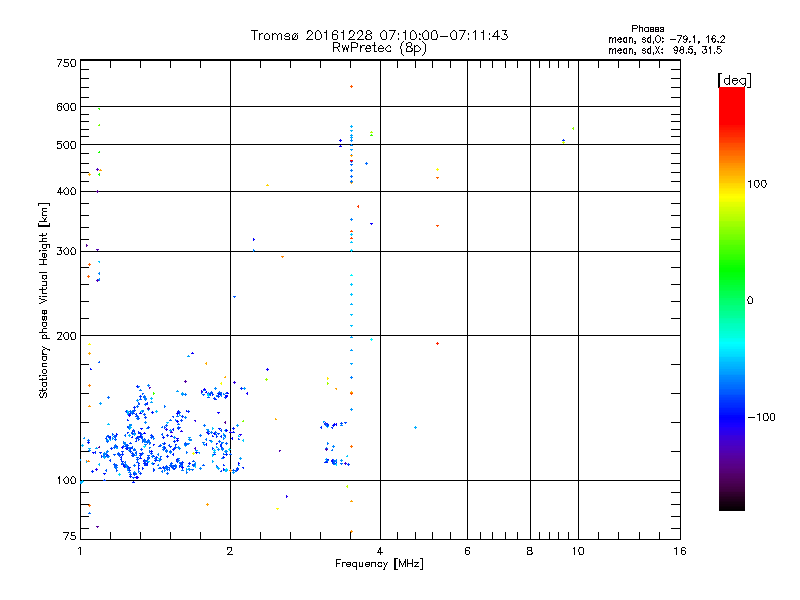The image size is (800, 600).
Task: Click the black bottom of the phase colorbar
Action: click(x=732, y=503)
